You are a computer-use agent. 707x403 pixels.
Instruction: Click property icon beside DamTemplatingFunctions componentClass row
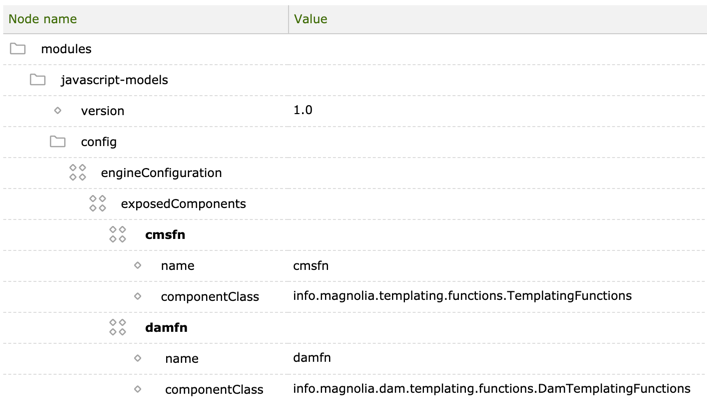138,389
